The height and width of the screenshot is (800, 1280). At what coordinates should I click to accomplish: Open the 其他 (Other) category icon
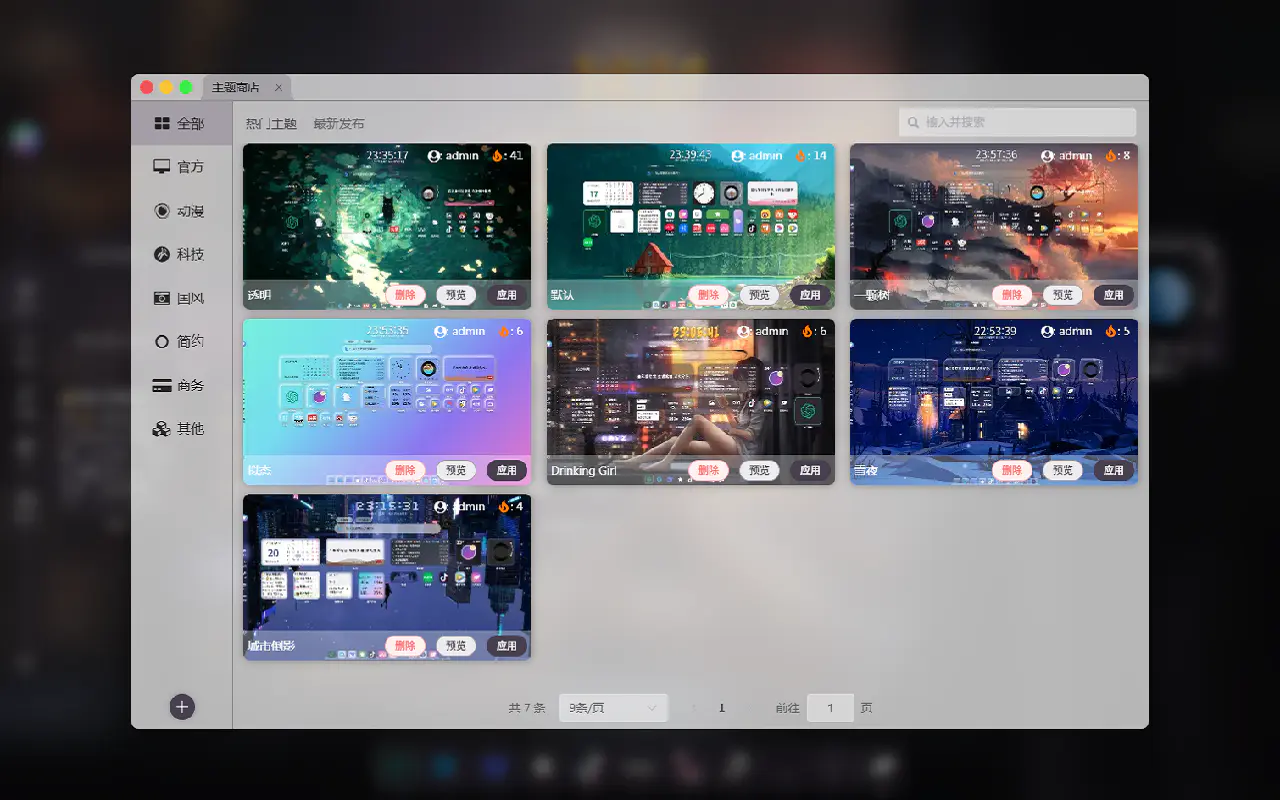[161, 429]
